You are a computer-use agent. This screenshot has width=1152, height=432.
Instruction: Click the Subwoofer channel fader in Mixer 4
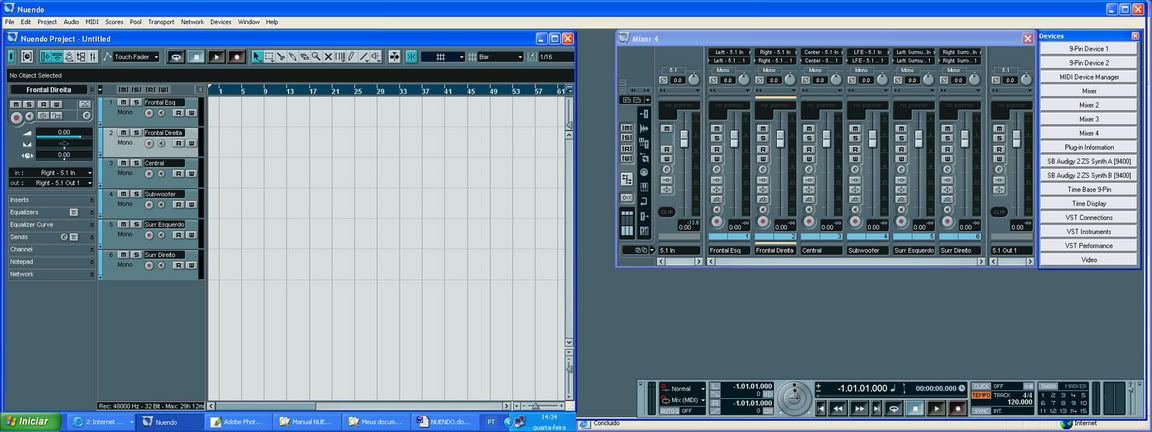[x=873, y=138]
